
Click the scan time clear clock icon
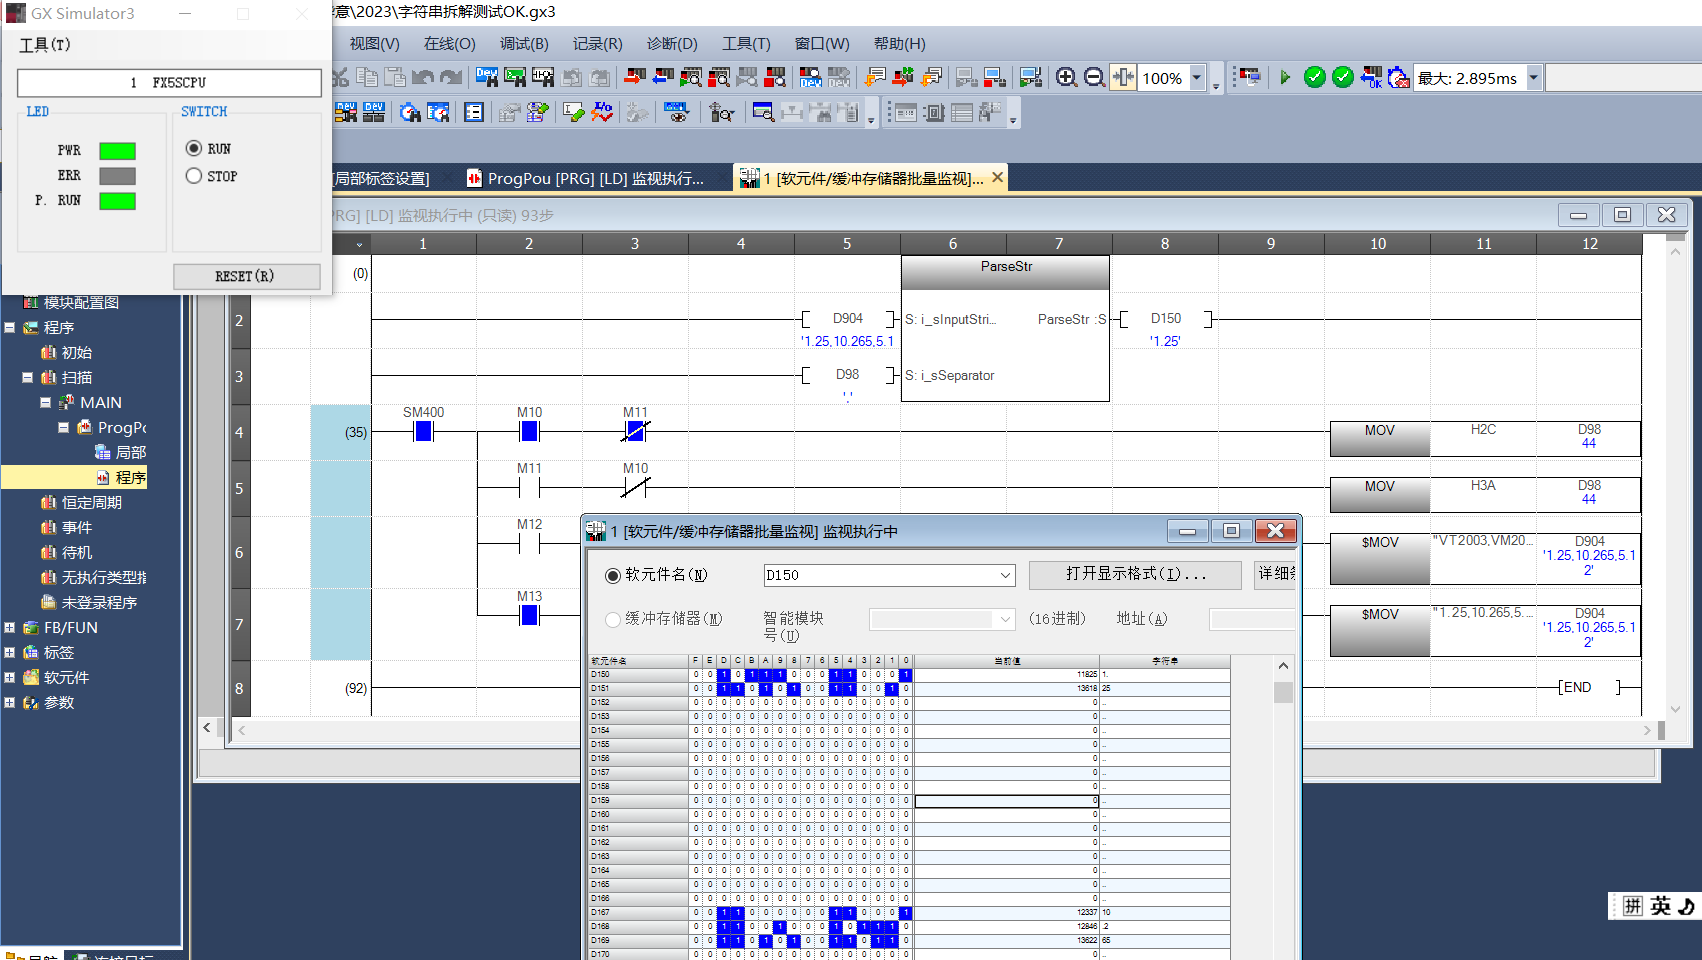coord(1398,78)
